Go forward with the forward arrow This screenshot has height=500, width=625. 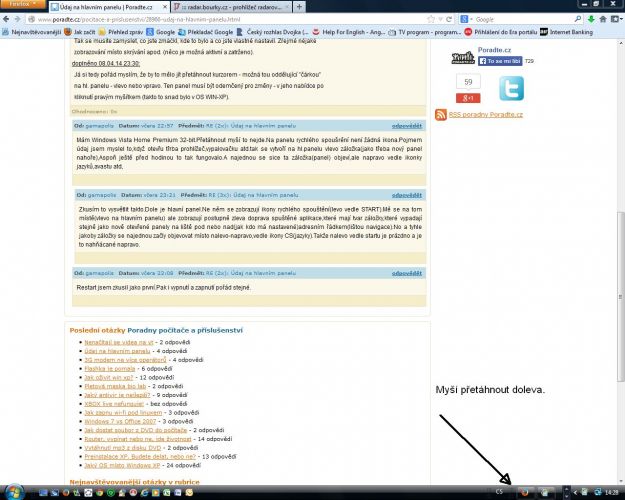pyautogui.click(x=17, y=19)
